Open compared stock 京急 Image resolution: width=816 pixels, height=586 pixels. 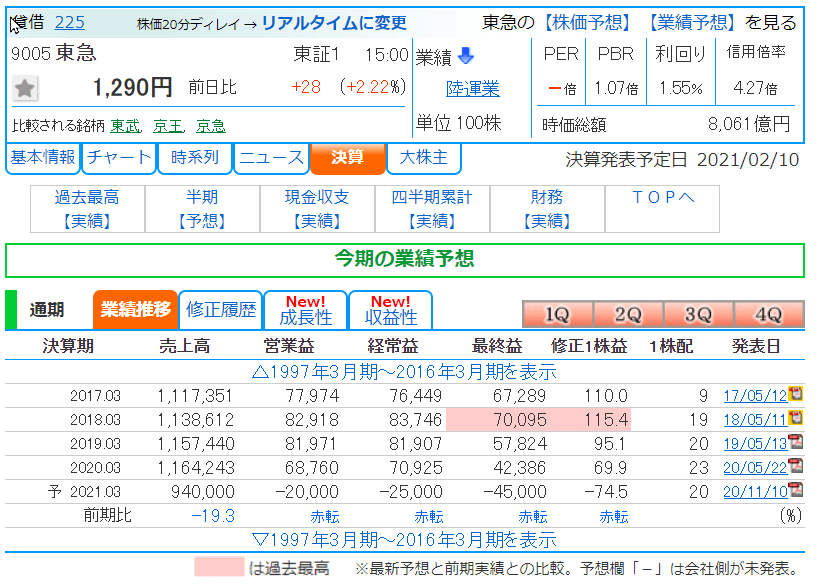tap(211, 125)
